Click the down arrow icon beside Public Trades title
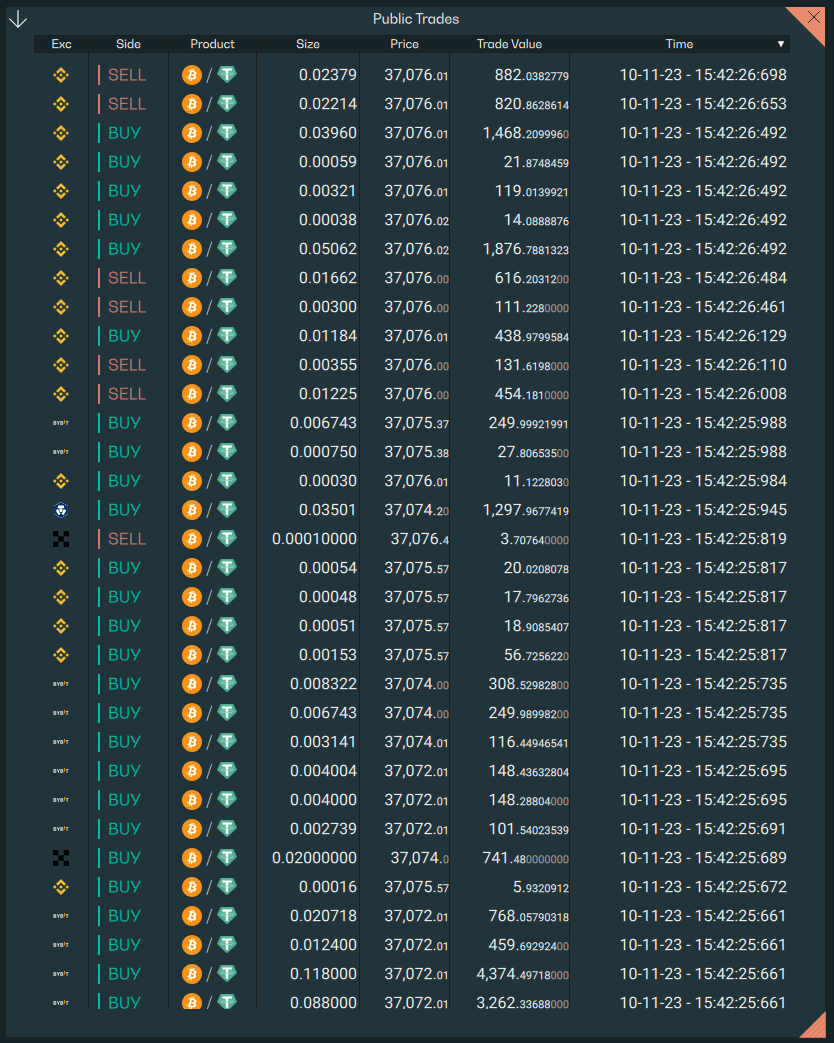The width and height of the screenshot is (834, 1043). click(x=18, y=19)
